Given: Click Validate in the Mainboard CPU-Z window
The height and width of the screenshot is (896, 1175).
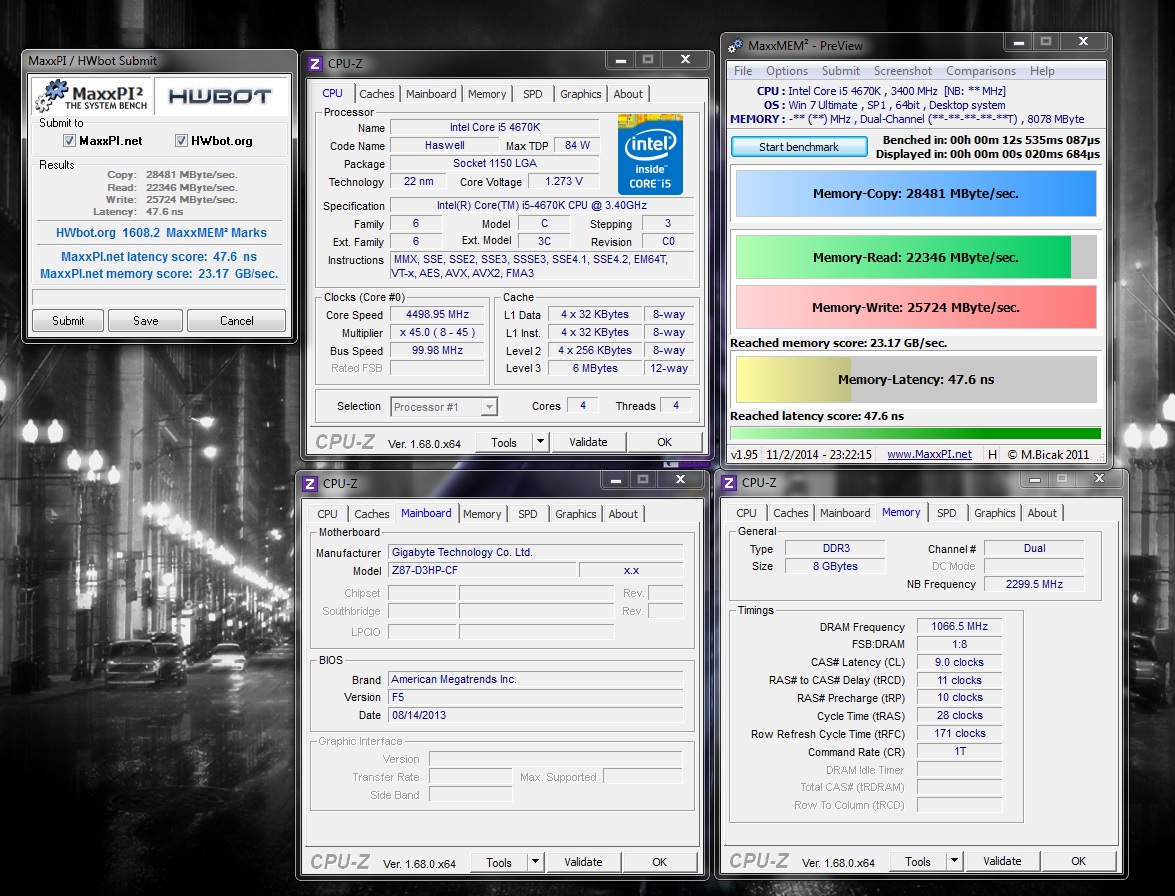Looking at the screenshot, I should click(583, 862).
